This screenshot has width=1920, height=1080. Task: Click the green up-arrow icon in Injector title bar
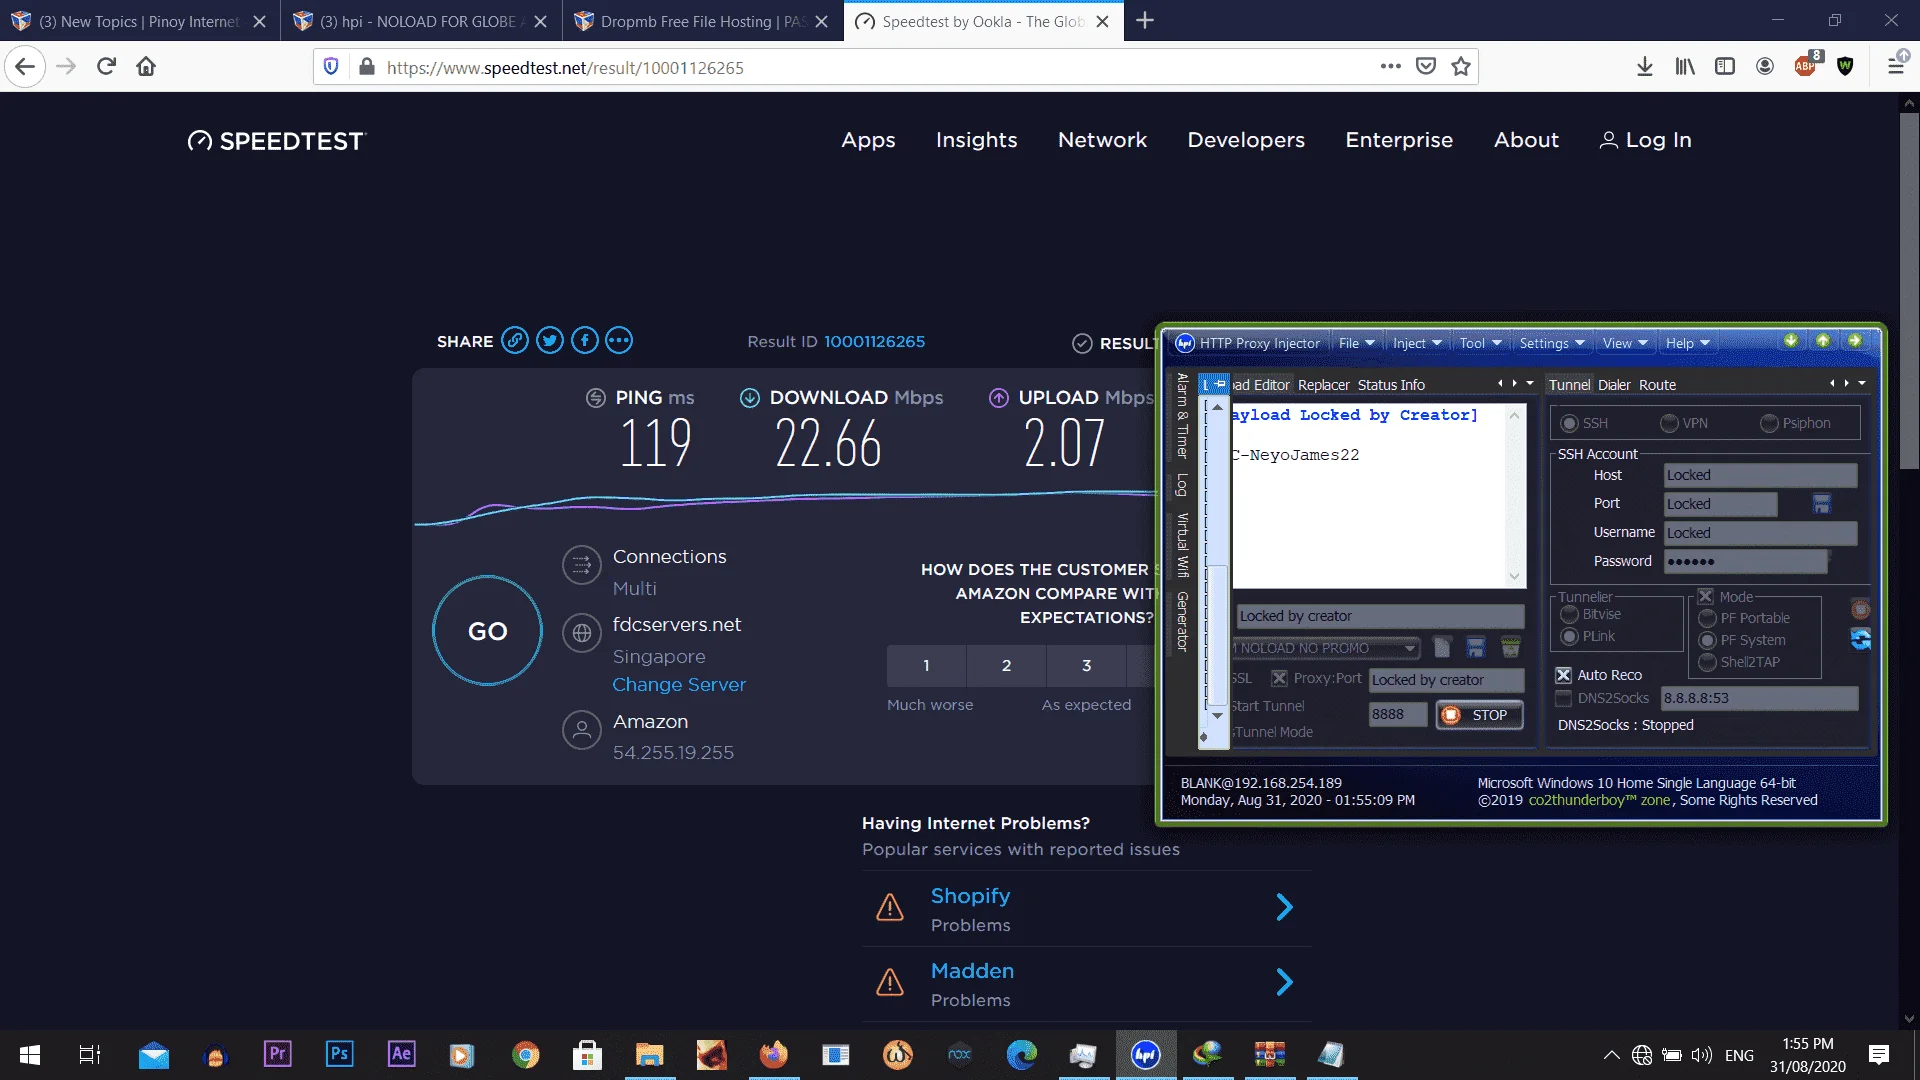(x=1823, y=341)
